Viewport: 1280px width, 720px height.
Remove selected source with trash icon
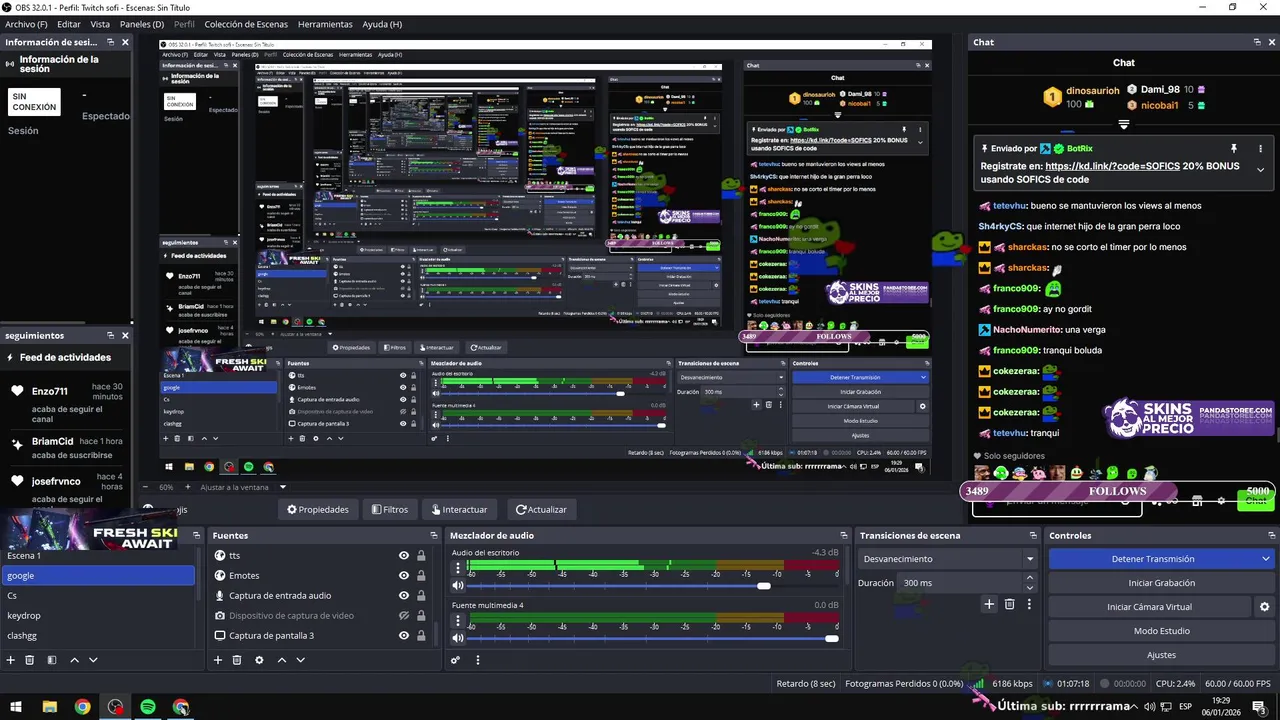click(x=237, y=660)
